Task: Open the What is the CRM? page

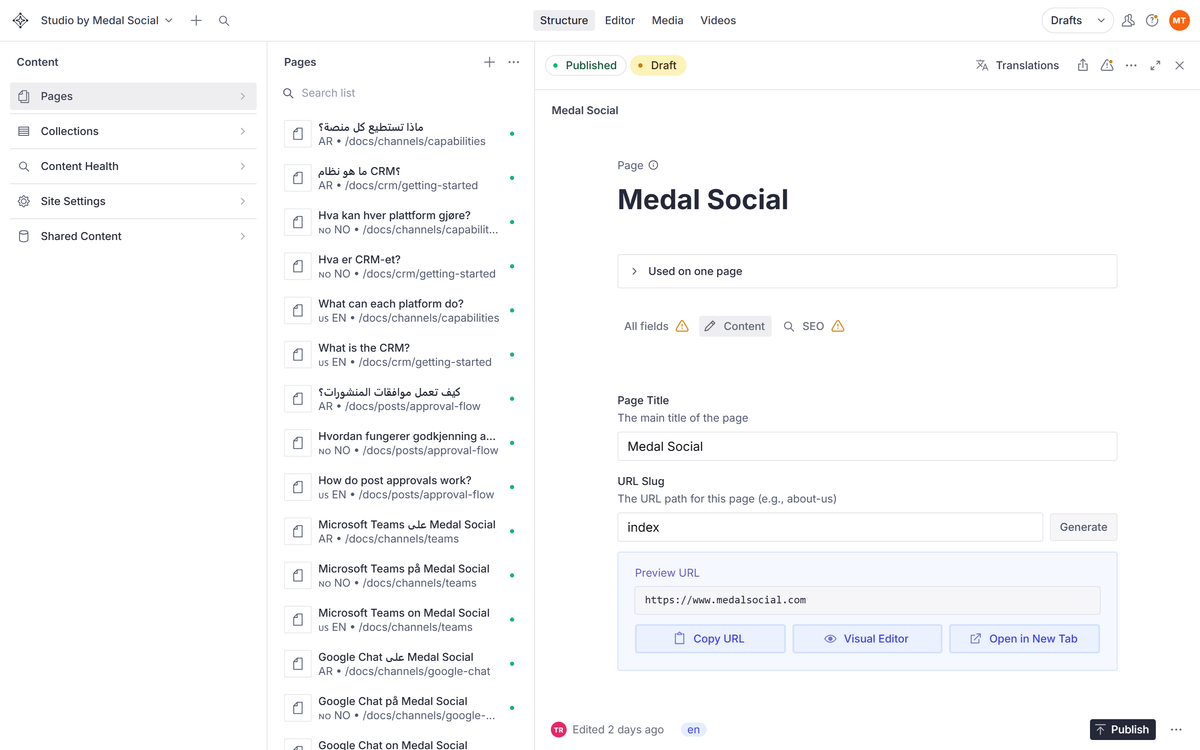Action: tap(400, 354)
